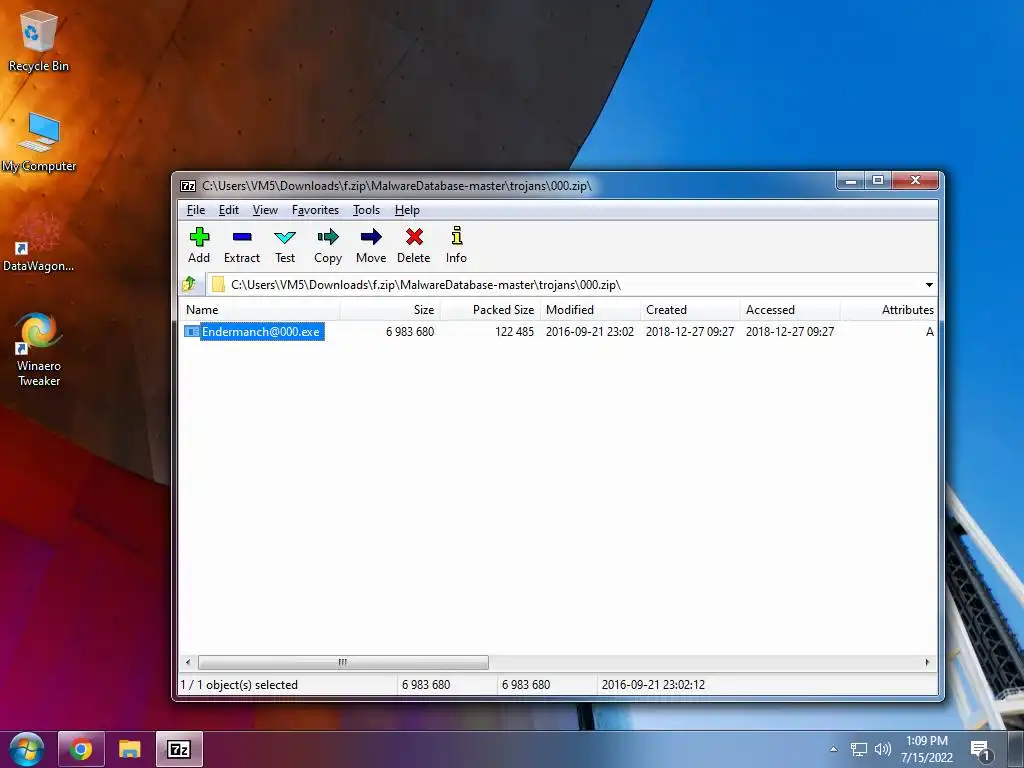This screenshot has width=1024, height=768.
Task: Sort by the Size column header
Action: pos(391,310)
